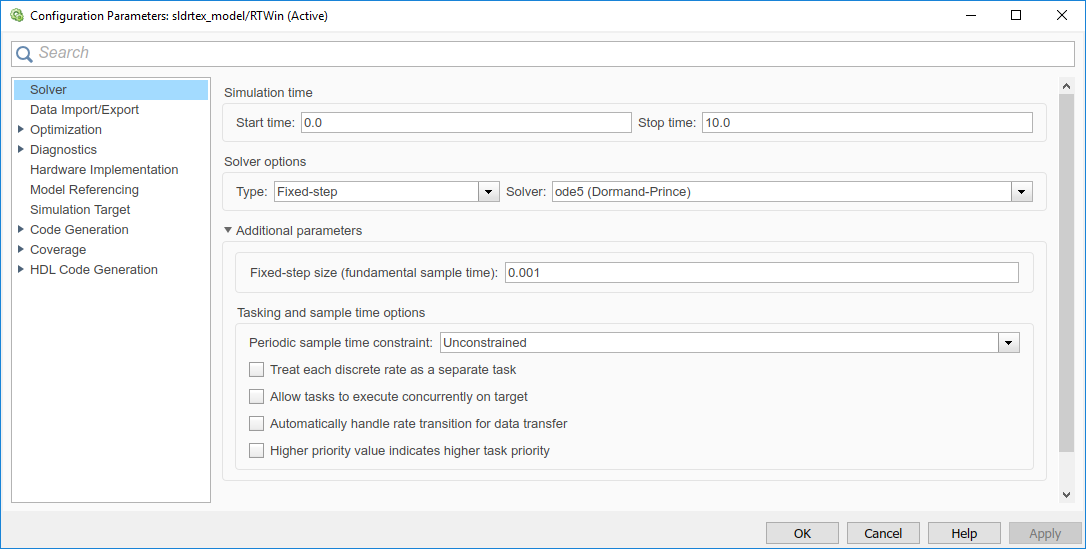Click the Cancel button
Viewport: 1086px width, 549px height.
(883, 533)
